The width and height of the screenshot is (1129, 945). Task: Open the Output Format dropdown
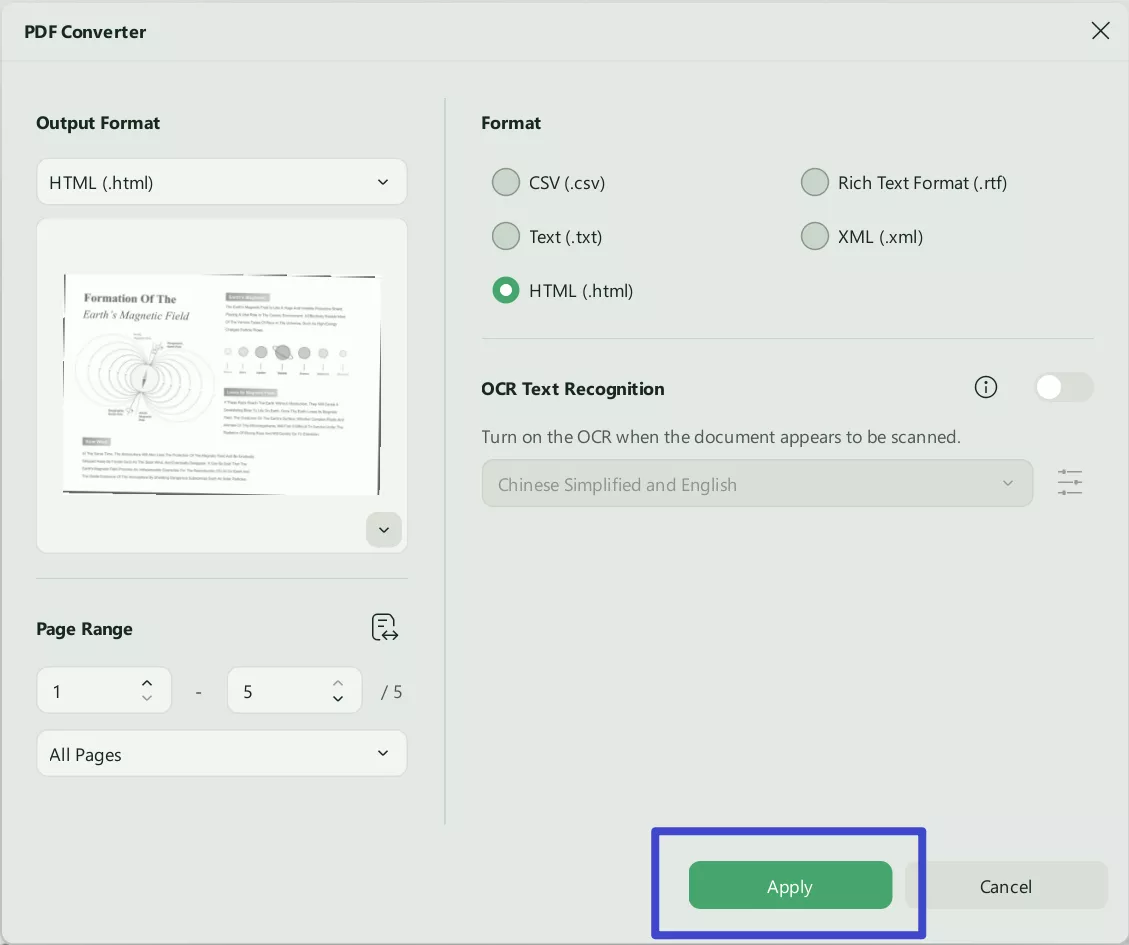tap(221, 183)
